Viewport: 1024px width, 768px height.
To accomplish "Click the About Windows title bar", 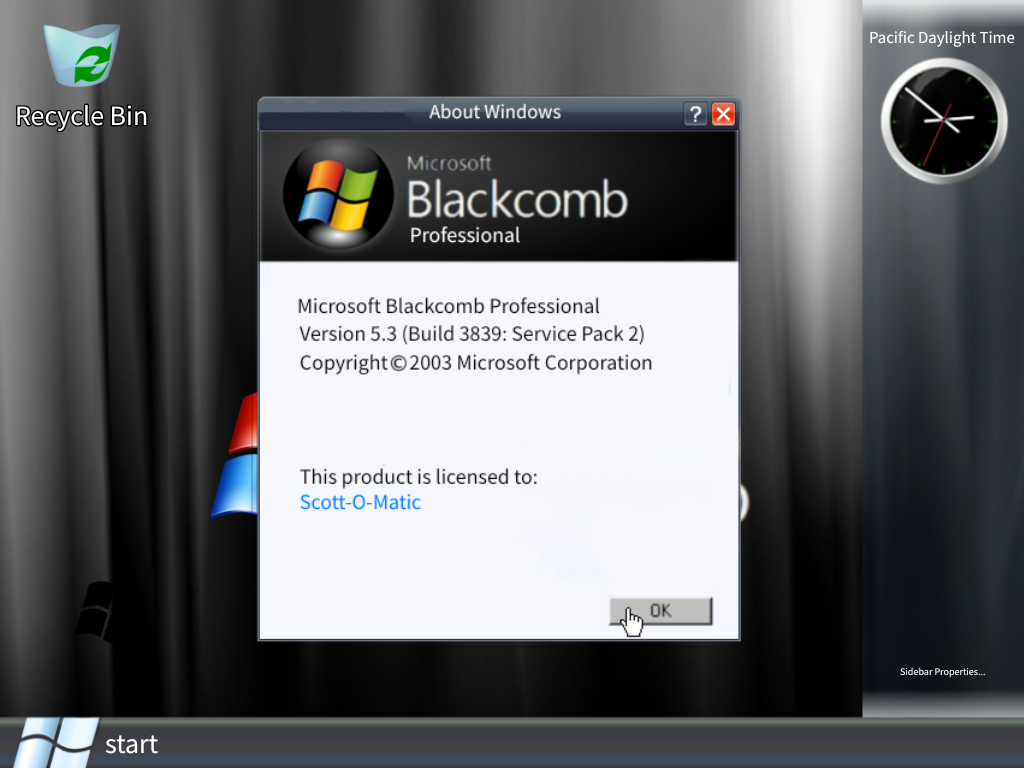I will click(x=494, y=112).
